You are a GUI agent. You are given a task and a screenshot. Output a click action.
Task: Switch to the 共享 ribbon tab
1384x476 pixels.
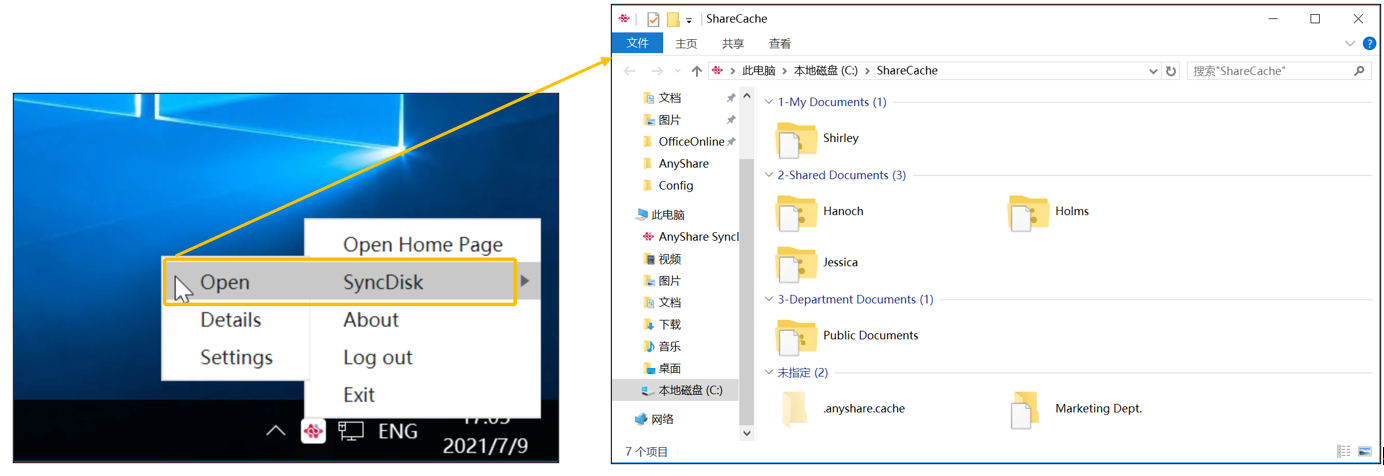tap(733, 44)
